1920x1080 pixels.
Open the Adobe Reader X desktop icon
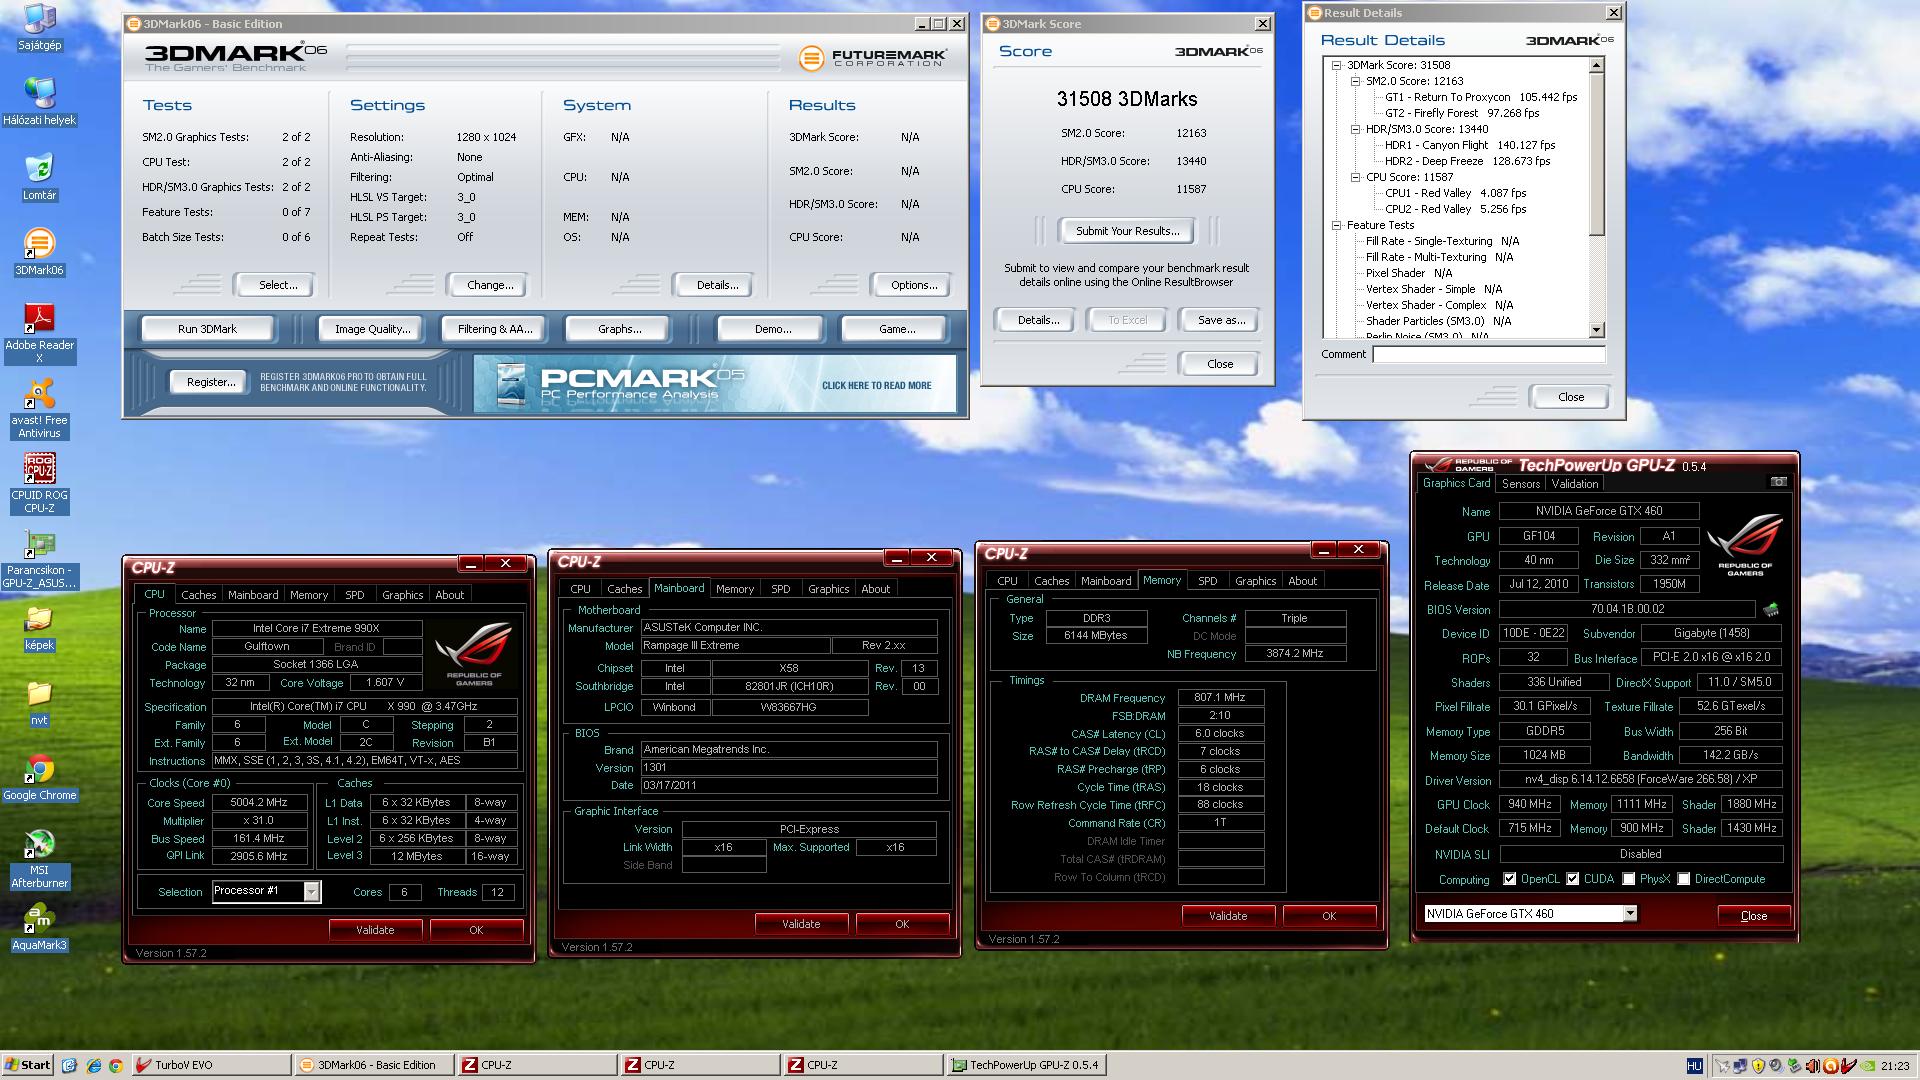point(39,320)
